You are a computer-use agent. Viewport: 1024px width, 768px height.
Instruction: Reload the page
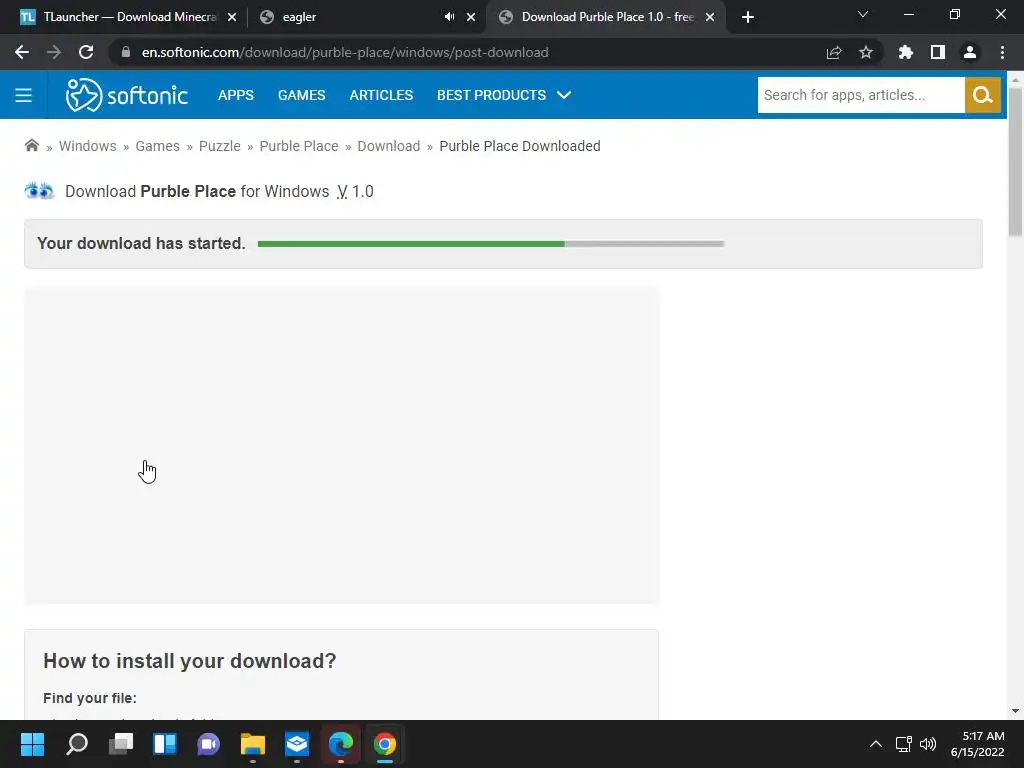pos(86,52)
